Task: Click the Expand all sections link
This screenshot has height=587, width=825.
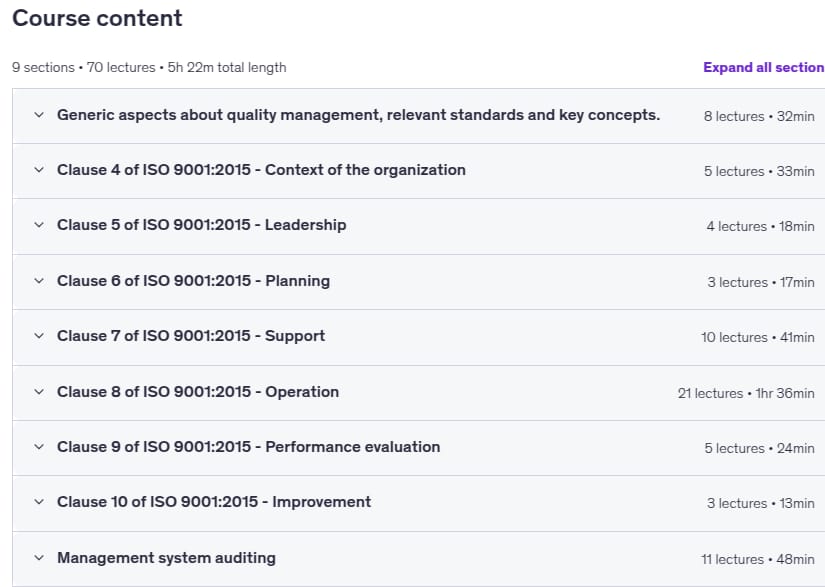Action: pyautogui.click(x=764, y=67)
